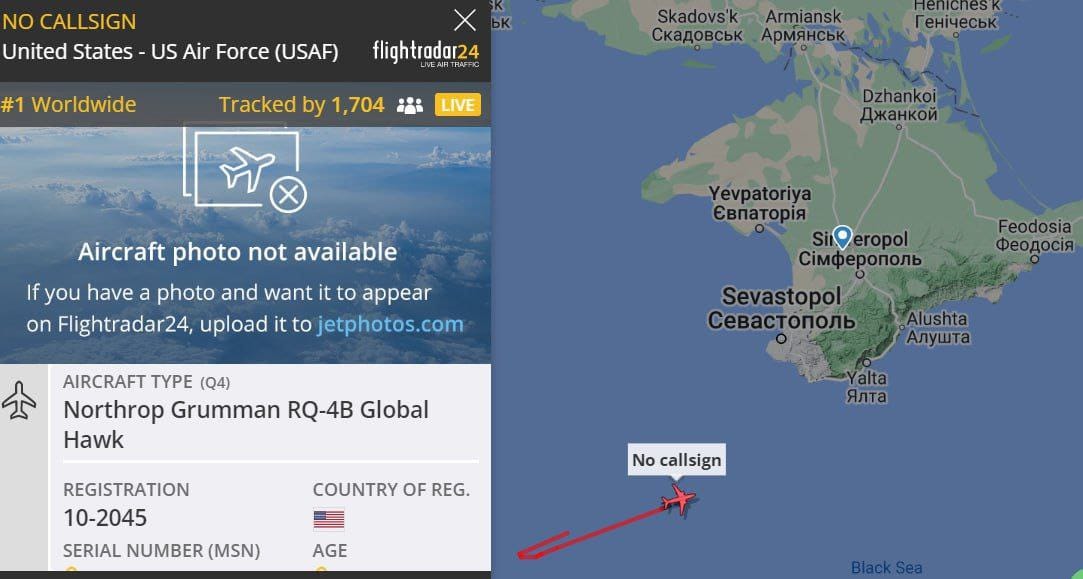
Task: Select the red aircraft icon on map
Action: (679, 499)
